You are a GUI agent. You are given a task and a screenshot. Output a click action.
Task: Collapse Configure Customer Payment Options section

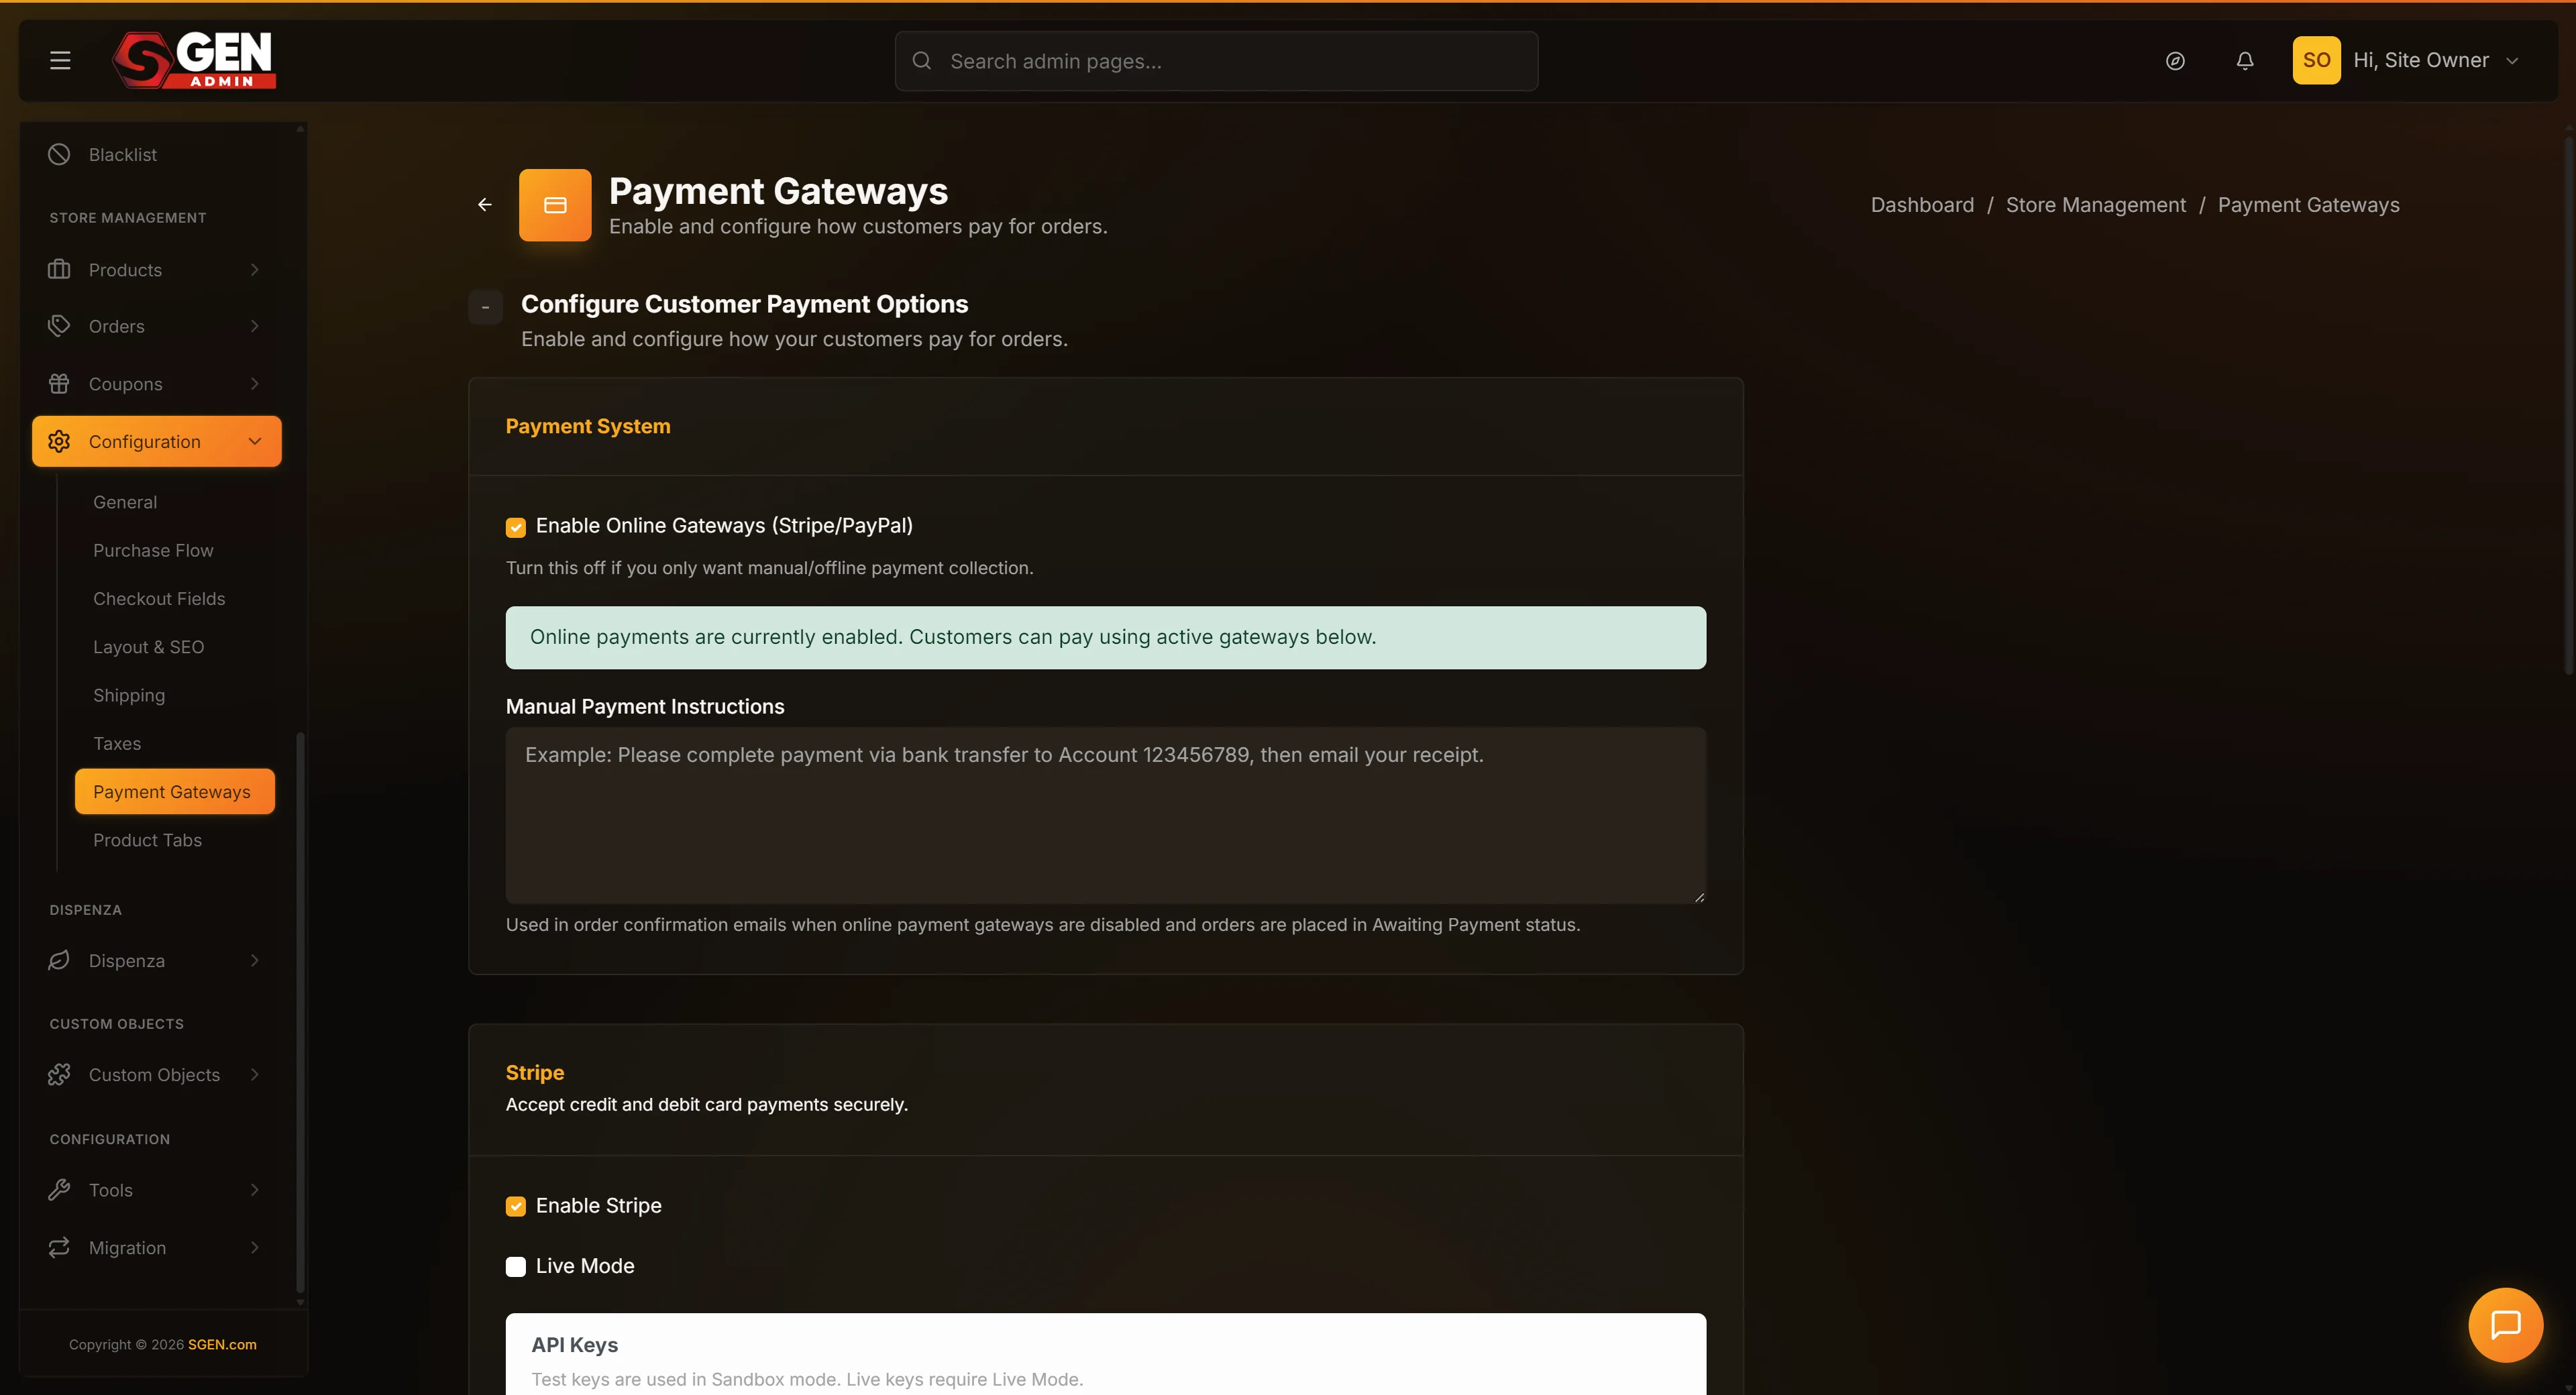485,307
